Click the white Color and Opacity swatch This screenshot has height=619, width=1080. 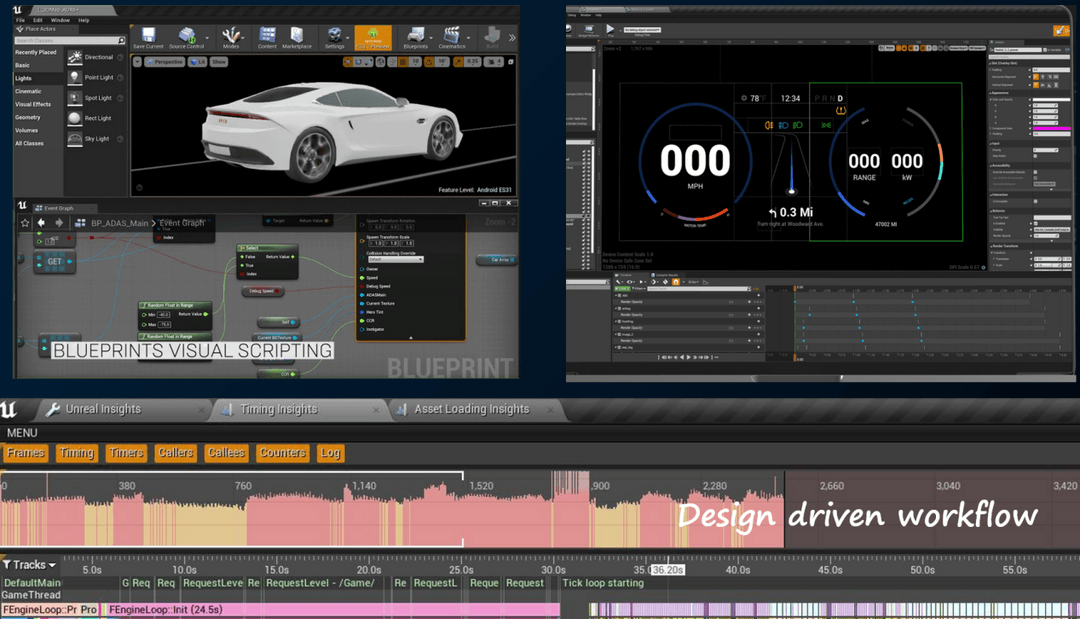click(1052, 99)
